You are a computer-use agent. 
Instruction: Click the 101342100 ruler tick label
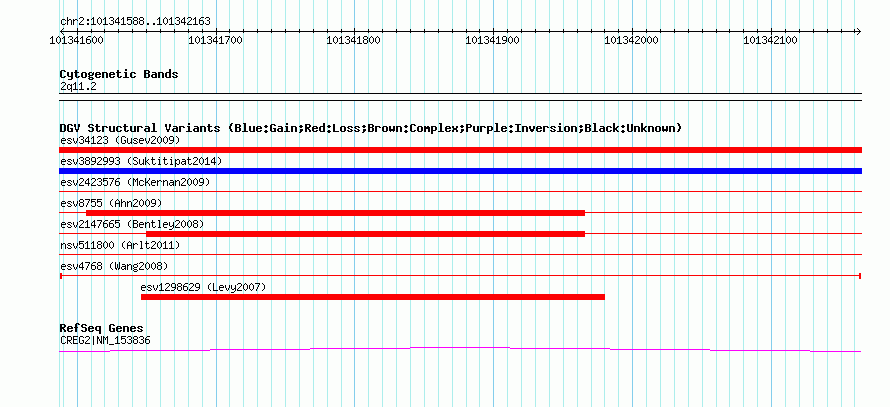click(770, 40)
